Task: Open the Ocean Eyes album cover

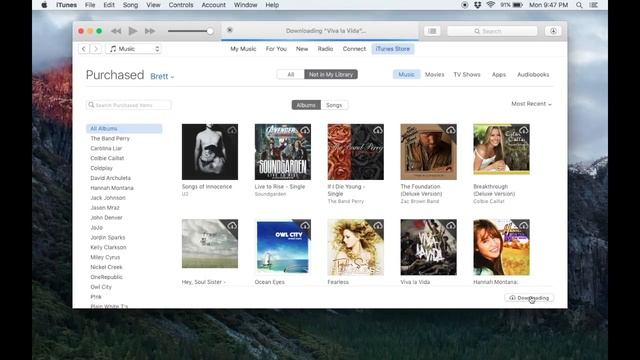Action: click(x=282, y=247)
